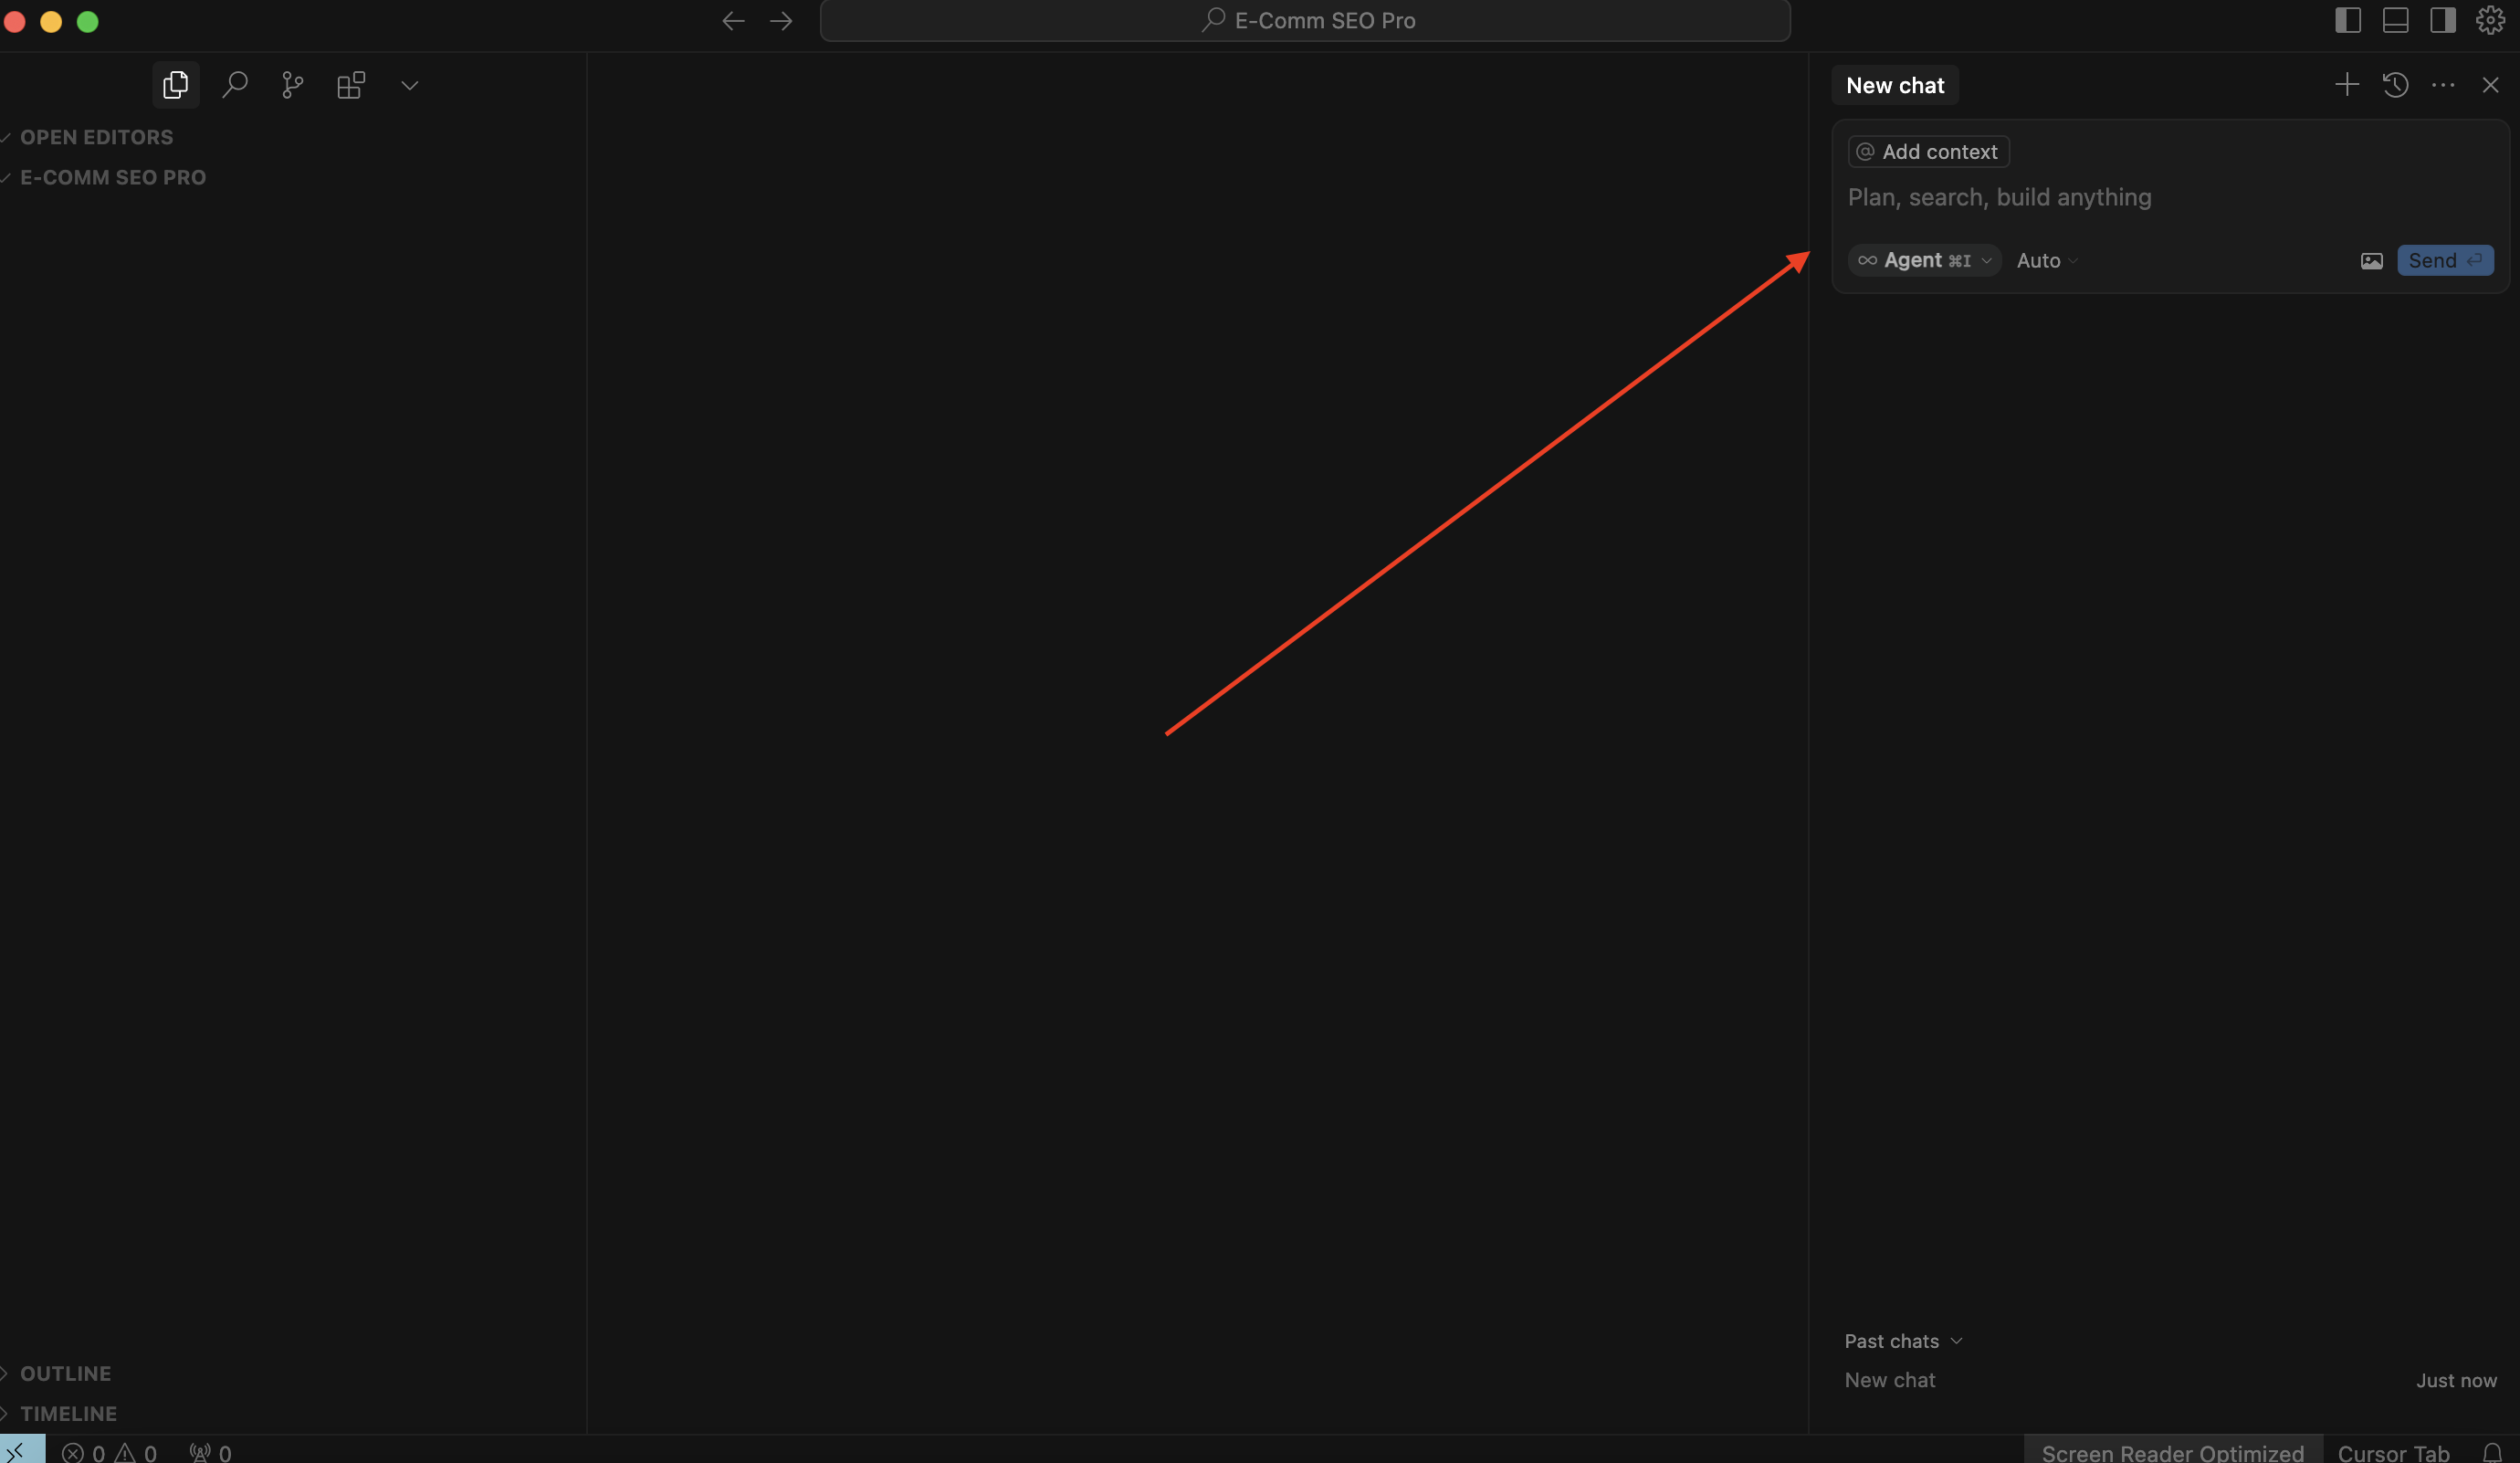The width and height of the screenshot is (2520, 1463).
Task: Open the Explorer files view
Action: [175, 85]
